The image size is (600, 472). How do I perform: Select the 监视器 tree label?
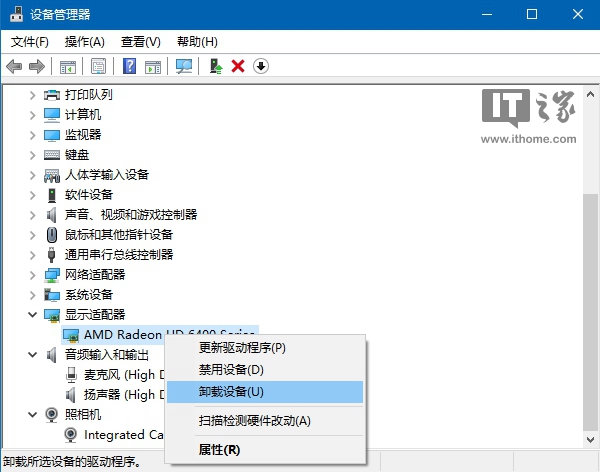click(x=83, y=135)
